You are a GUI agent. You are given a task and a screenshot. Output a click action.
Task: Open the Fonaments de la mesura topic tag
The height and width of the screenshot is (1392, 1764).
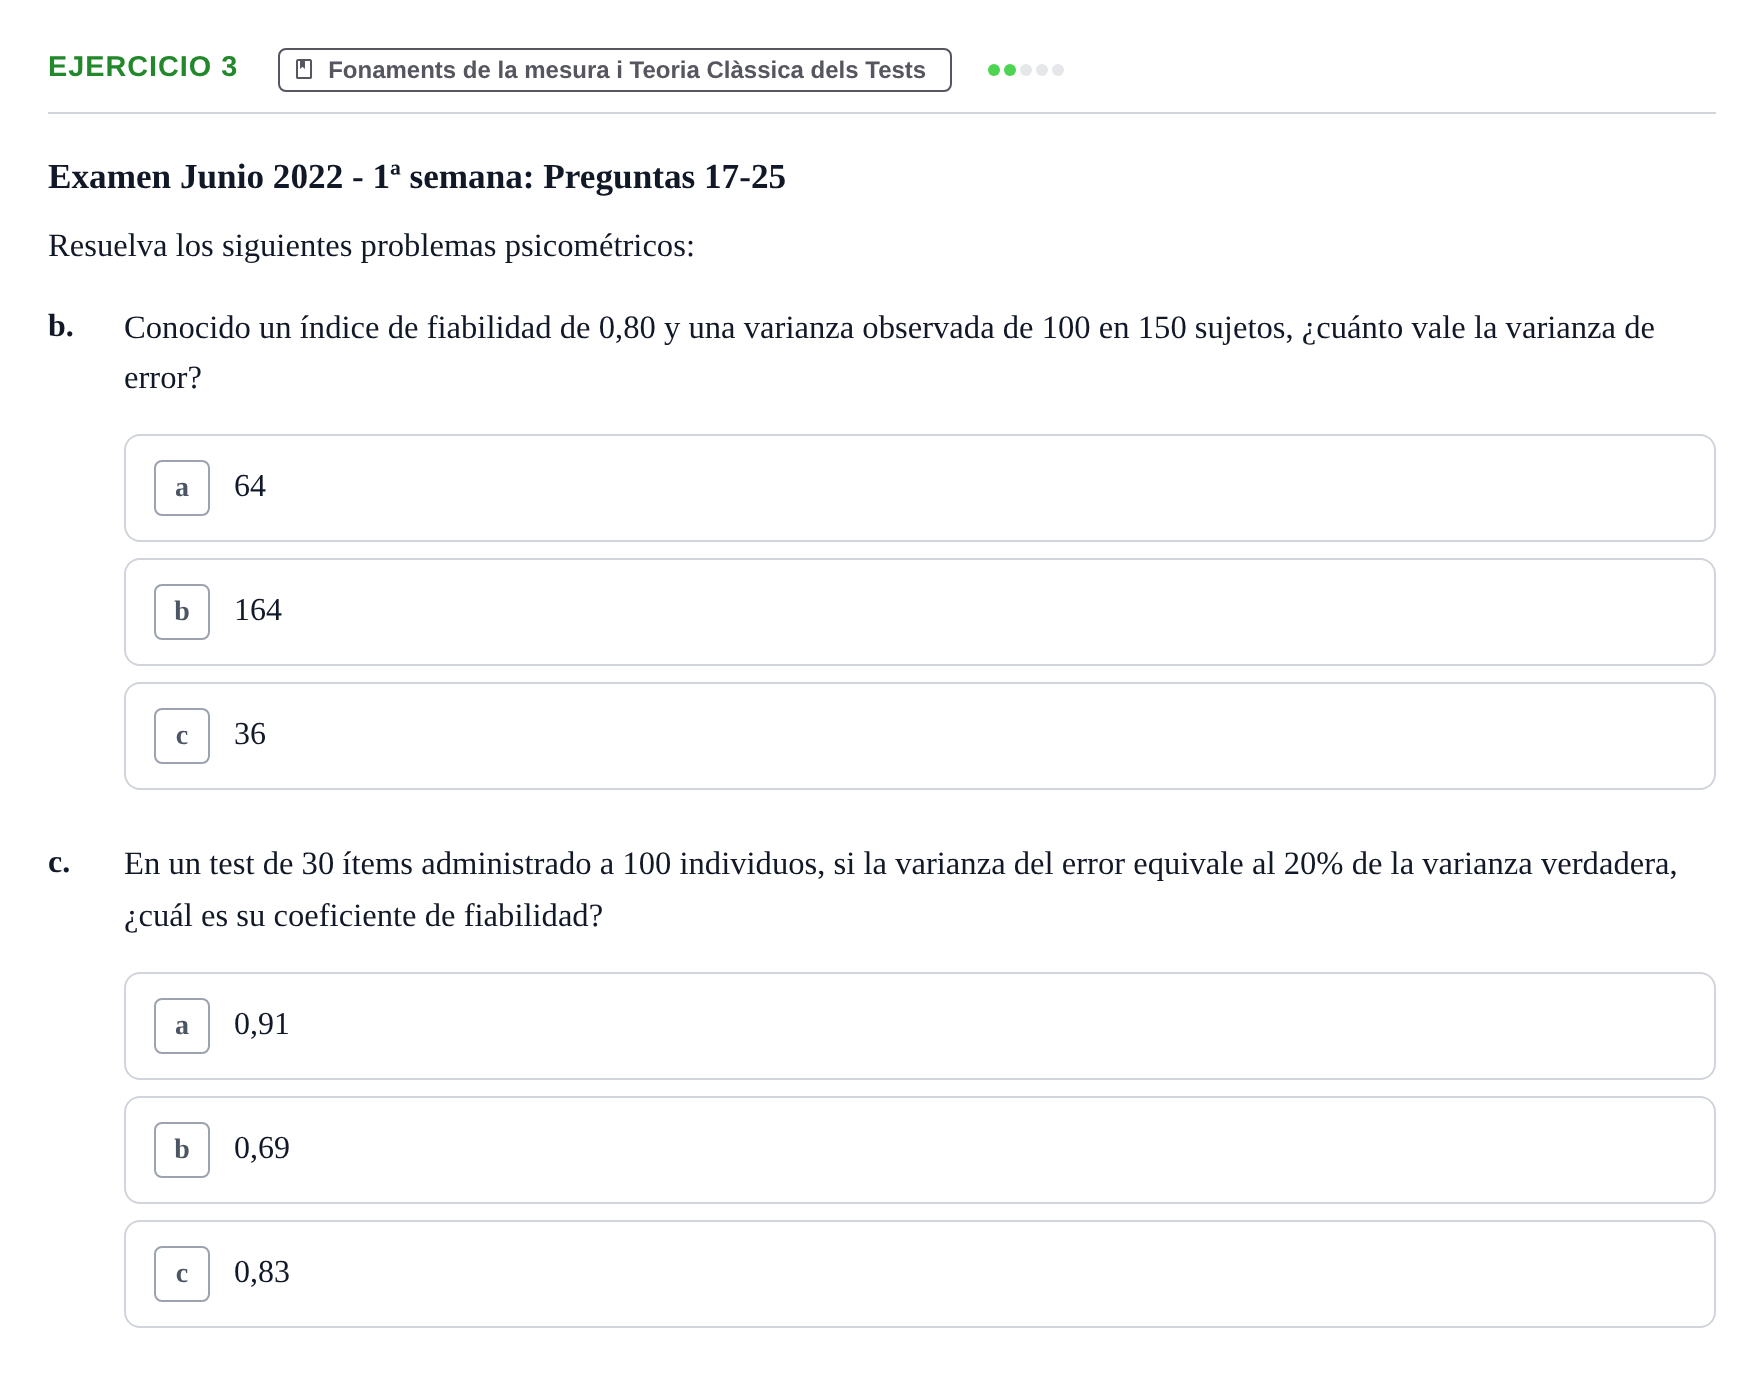click(x=615, y=70)
